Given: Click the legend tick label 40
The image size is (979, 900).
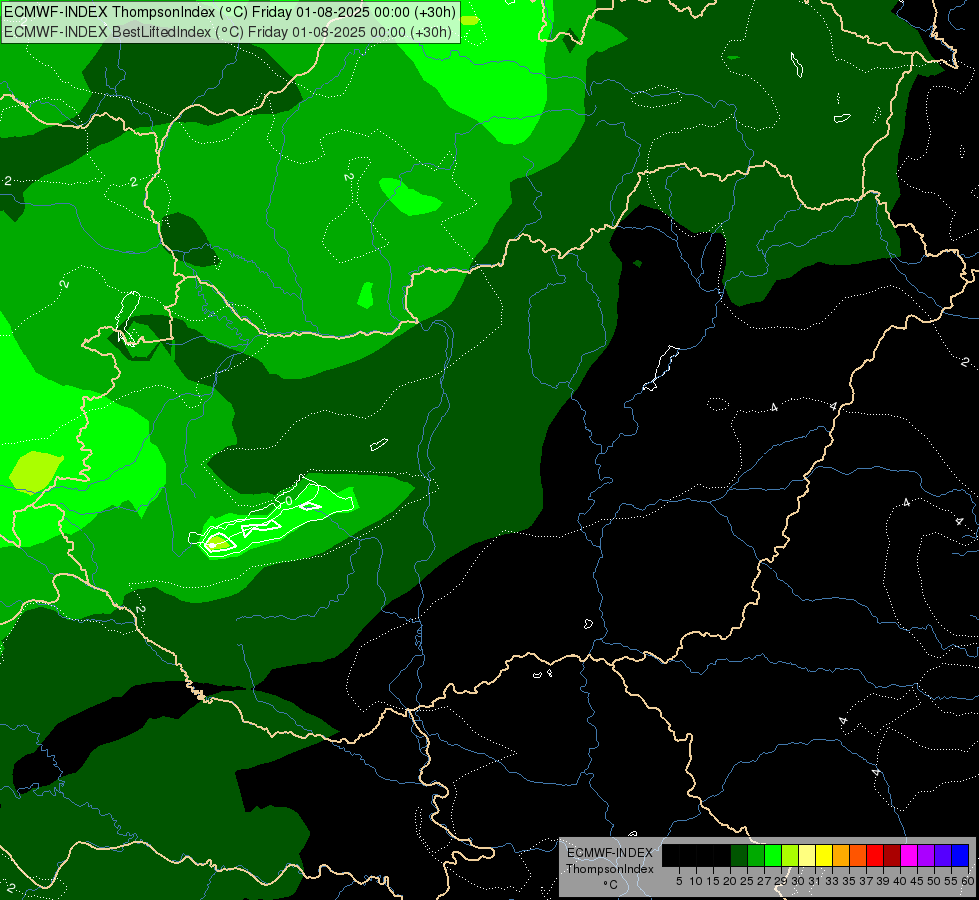Looking at the screenshot, I should tap(900, 881).
